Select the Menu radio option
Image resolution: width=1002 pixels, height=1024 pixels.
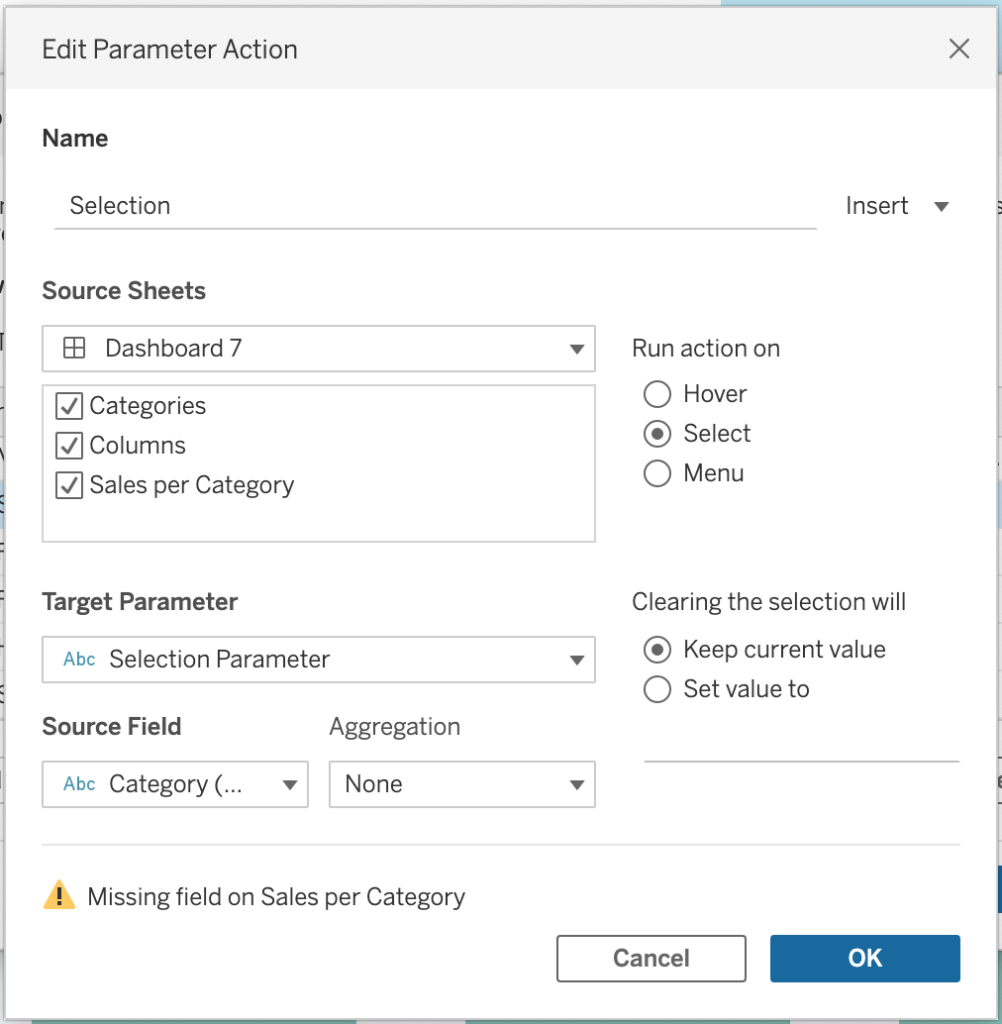pos(657,474)
